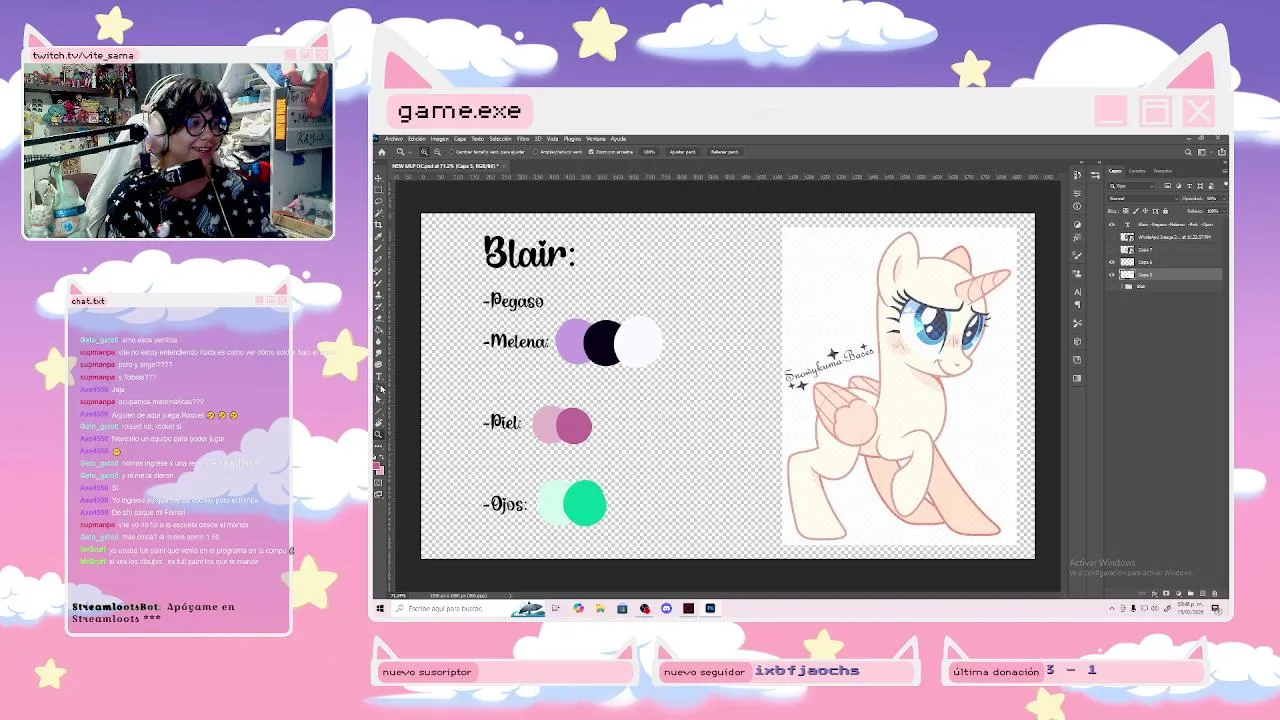Click the 100% zoom button

pos(649,152)
